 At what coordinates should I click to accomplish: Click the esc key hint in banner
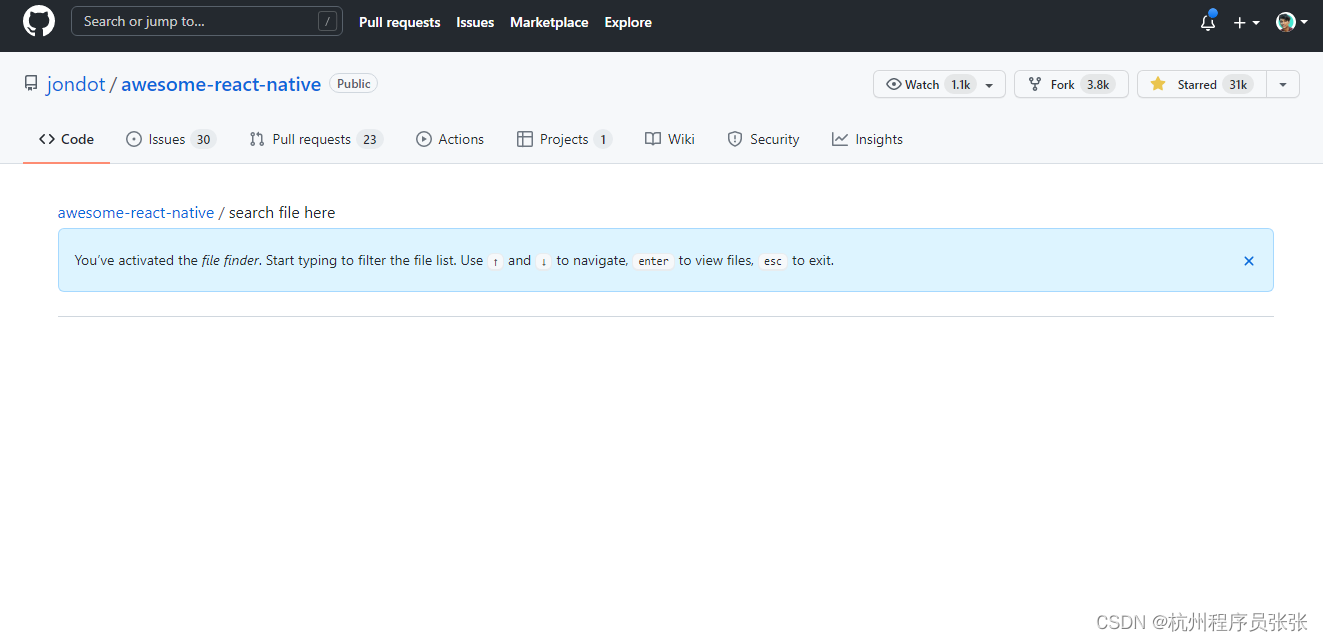pos(773,261)
